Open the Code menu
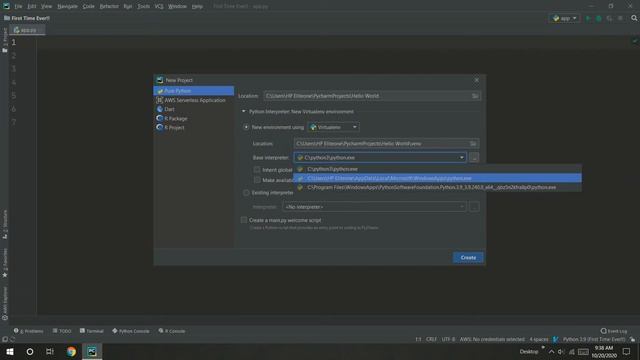640x360 pixels. coord(89,6)
